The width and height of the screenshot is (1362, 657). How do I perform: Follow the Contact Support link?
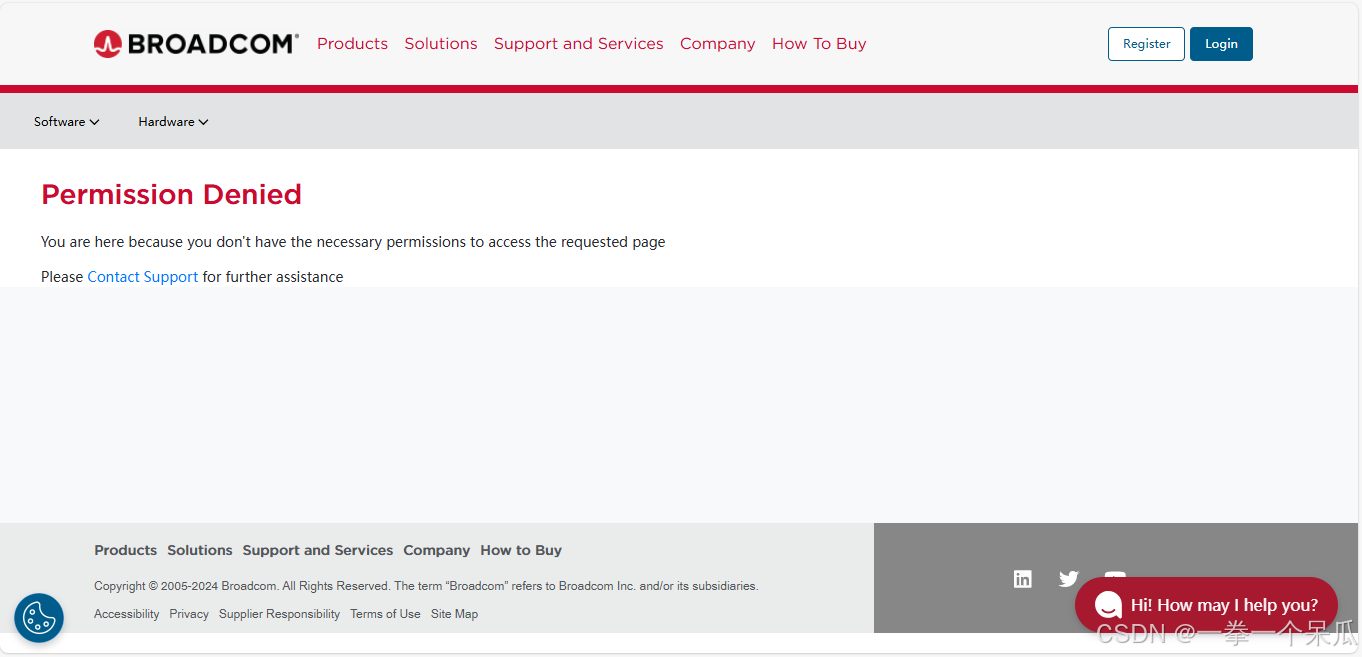[x=143, y=277]
